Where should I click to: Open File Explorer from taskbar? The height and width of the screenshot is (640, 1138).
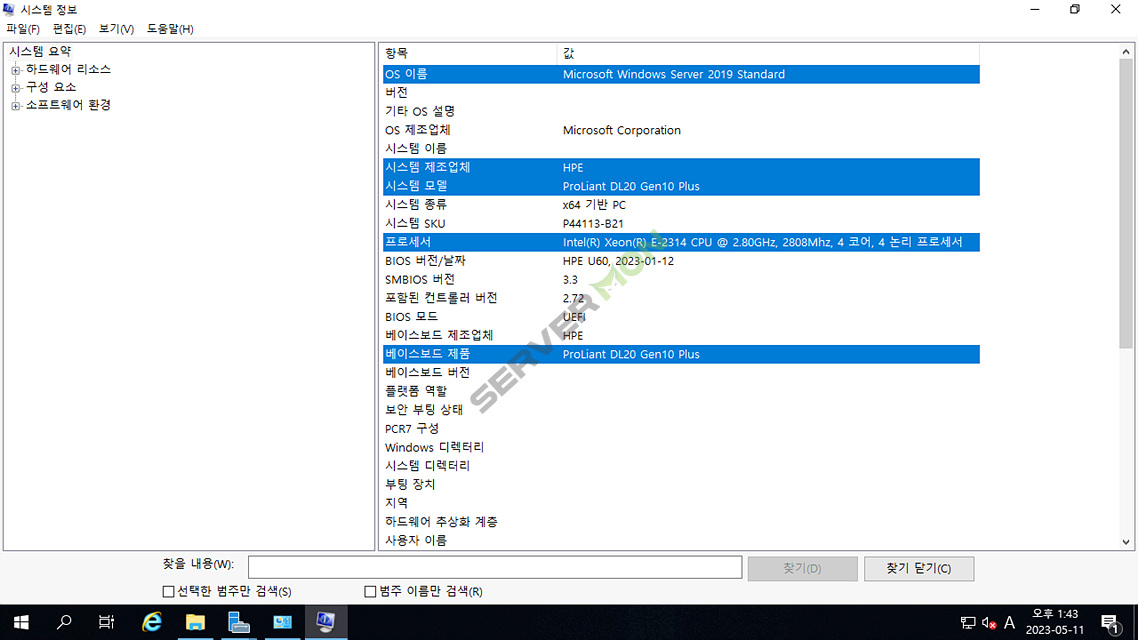(x=195, y=622)
